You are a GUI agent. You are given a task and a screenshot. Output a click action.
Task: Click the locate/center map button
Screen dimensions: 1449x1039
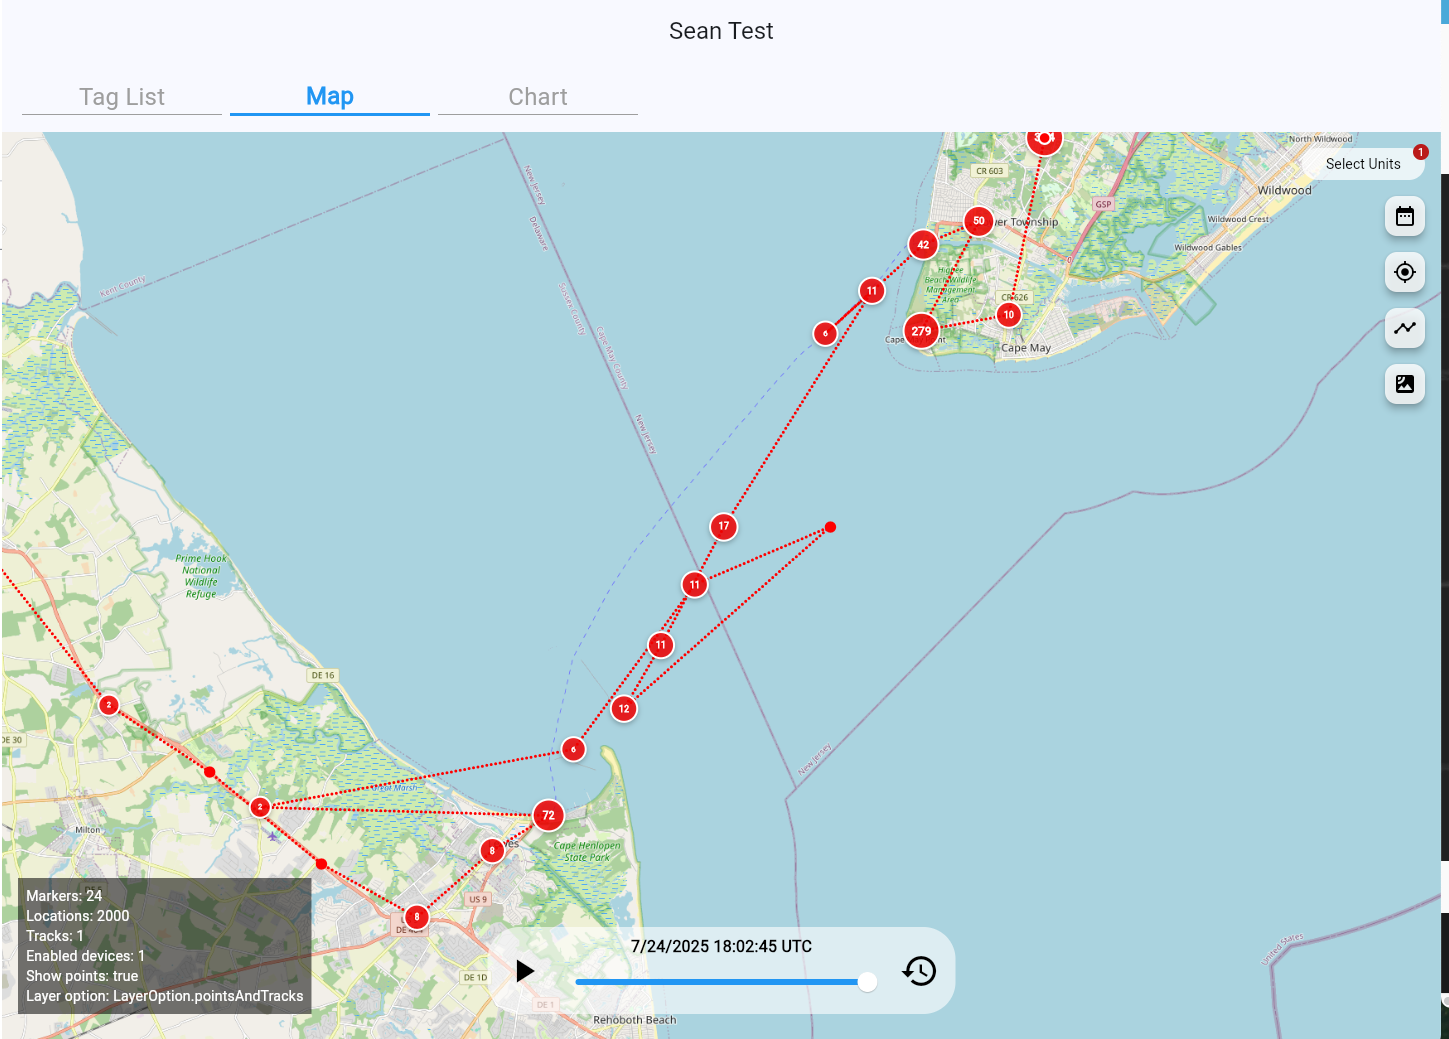1404,272
